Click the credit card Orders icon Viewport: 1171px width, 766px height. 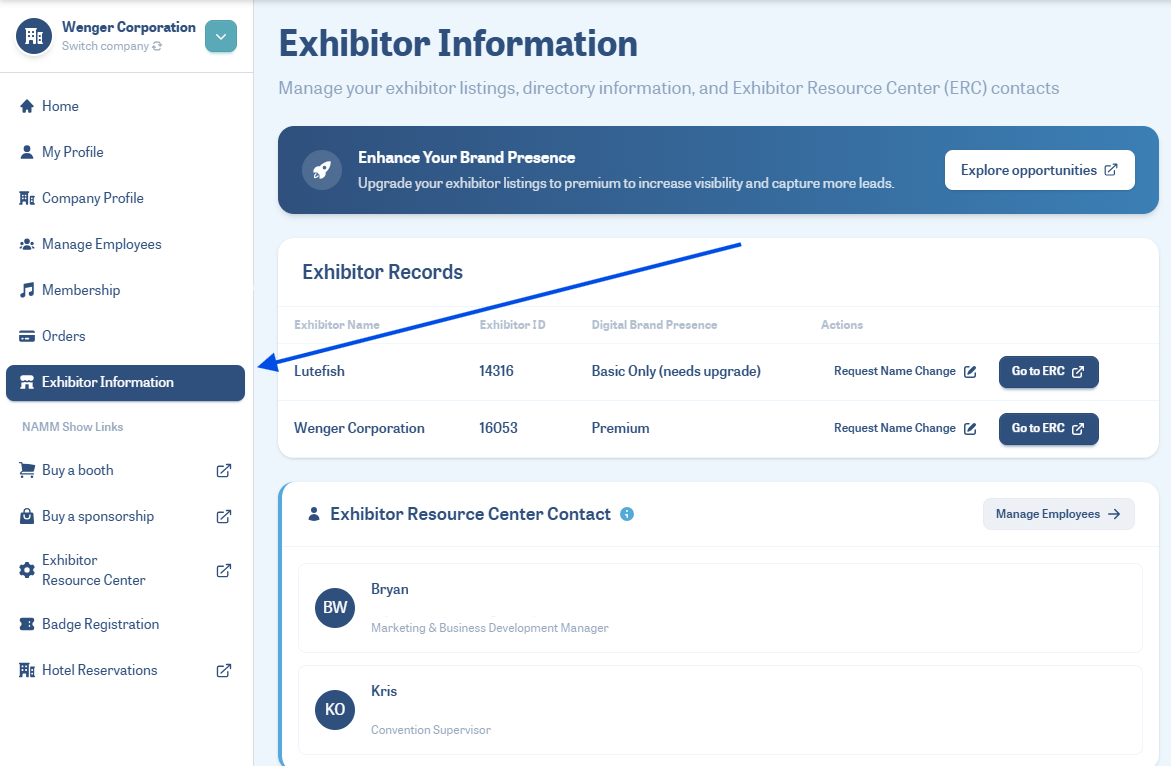pyautogui.click(x=27, y=336)
